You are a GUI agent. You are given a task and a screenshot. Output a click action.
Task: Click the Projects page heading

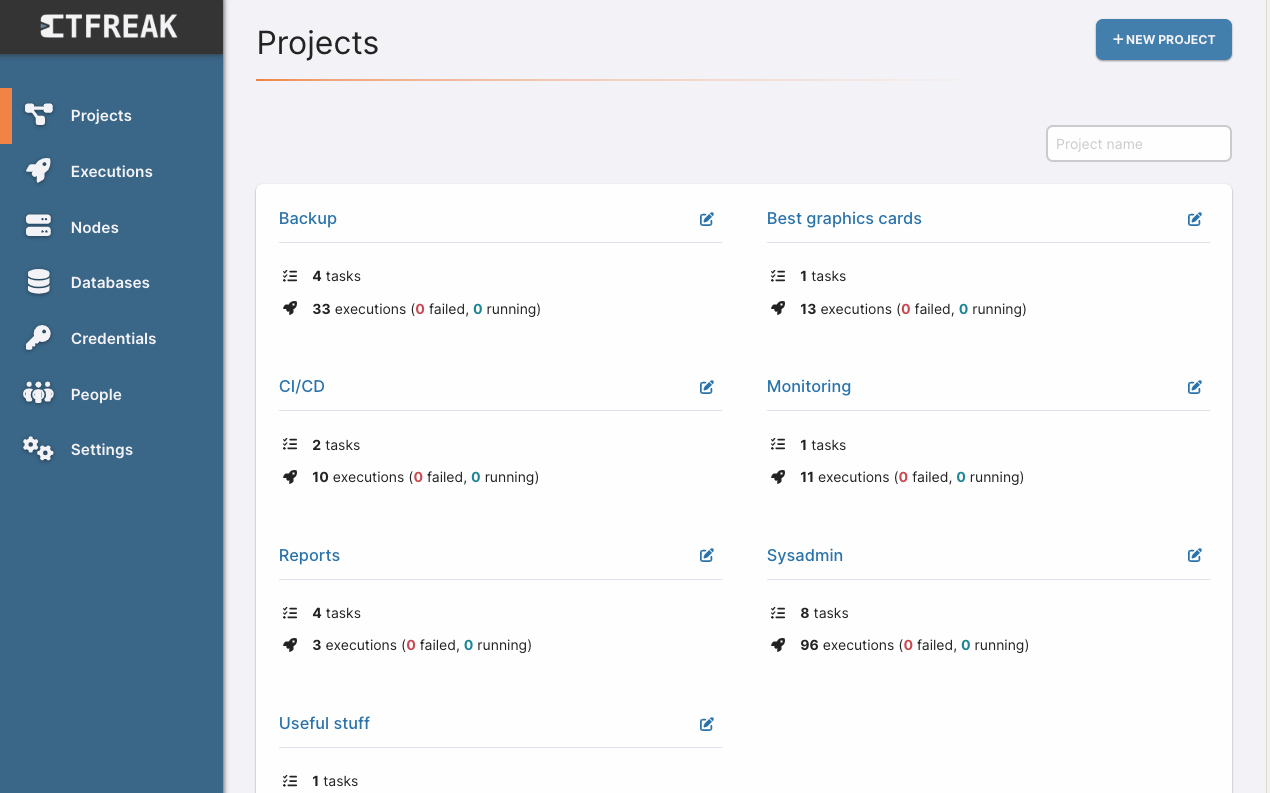[318, 43]
